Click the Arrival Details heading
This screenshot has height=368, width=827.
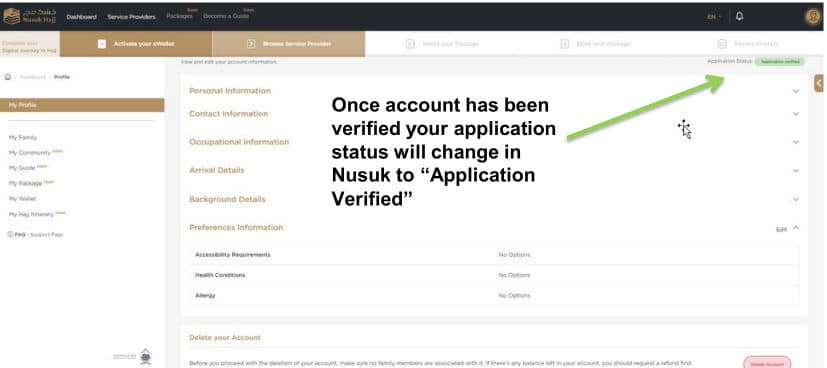pos(216,170)
